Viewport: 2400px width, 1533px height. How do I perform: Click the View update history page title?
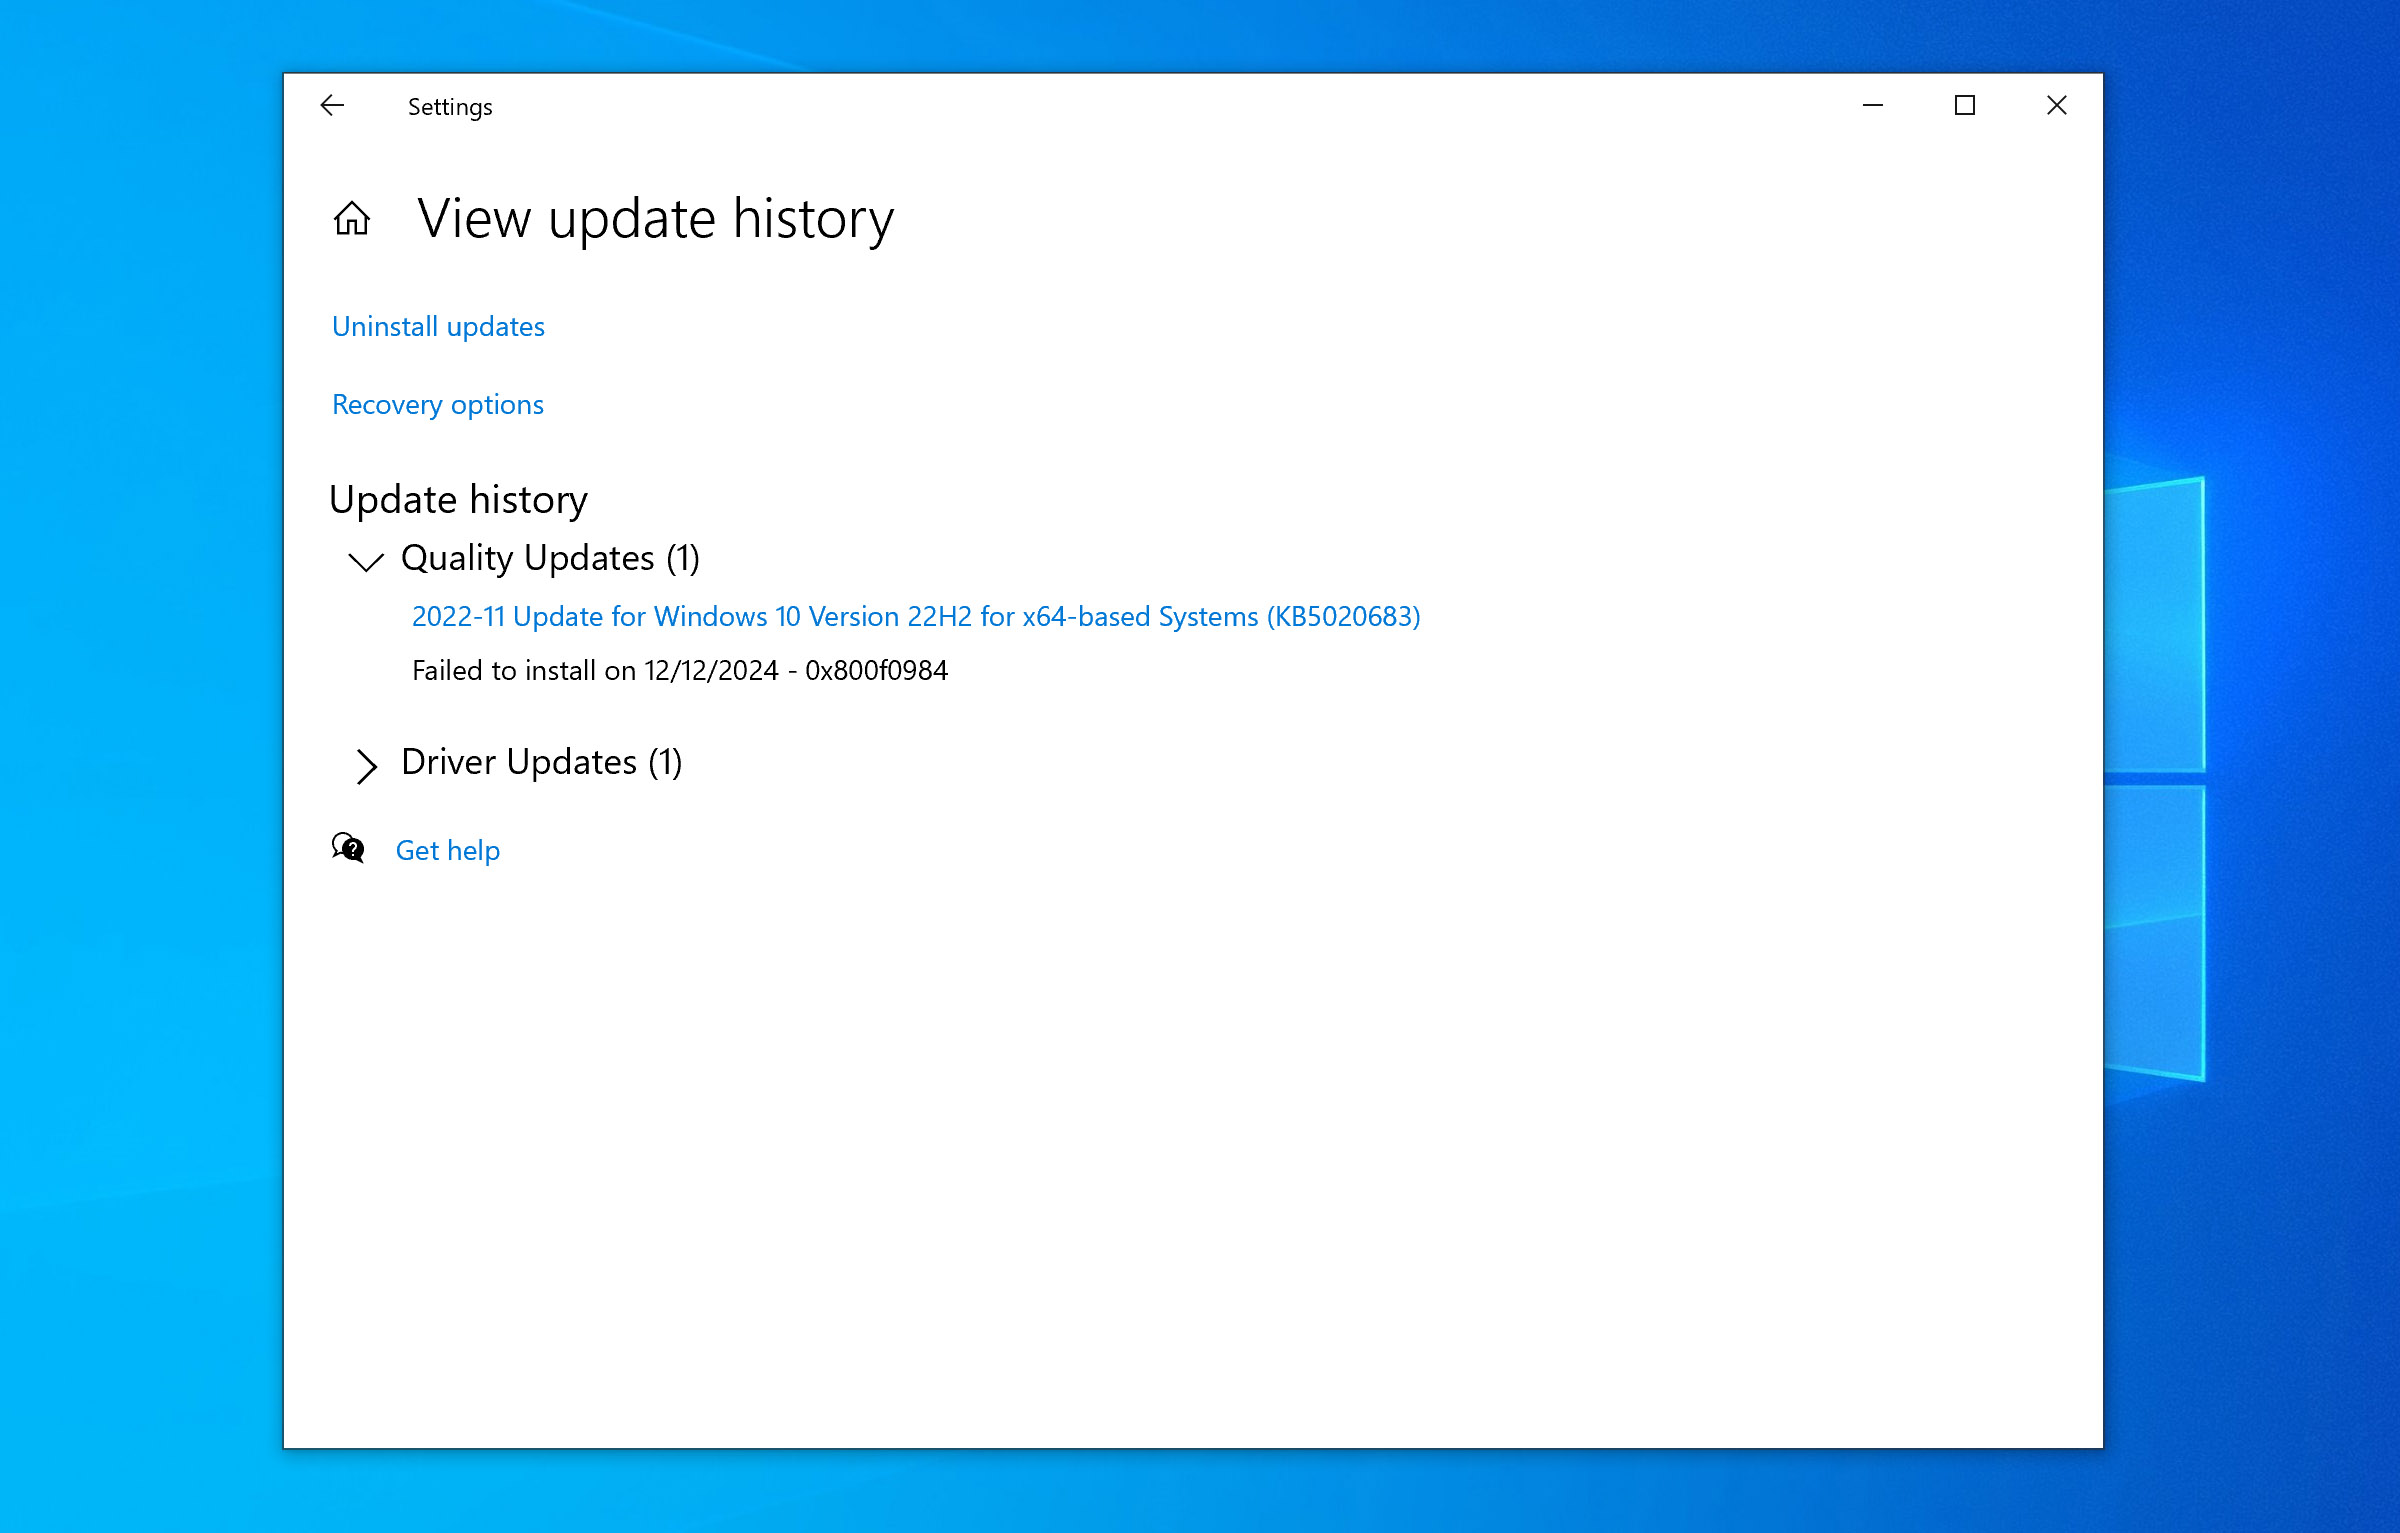[656, 219]
